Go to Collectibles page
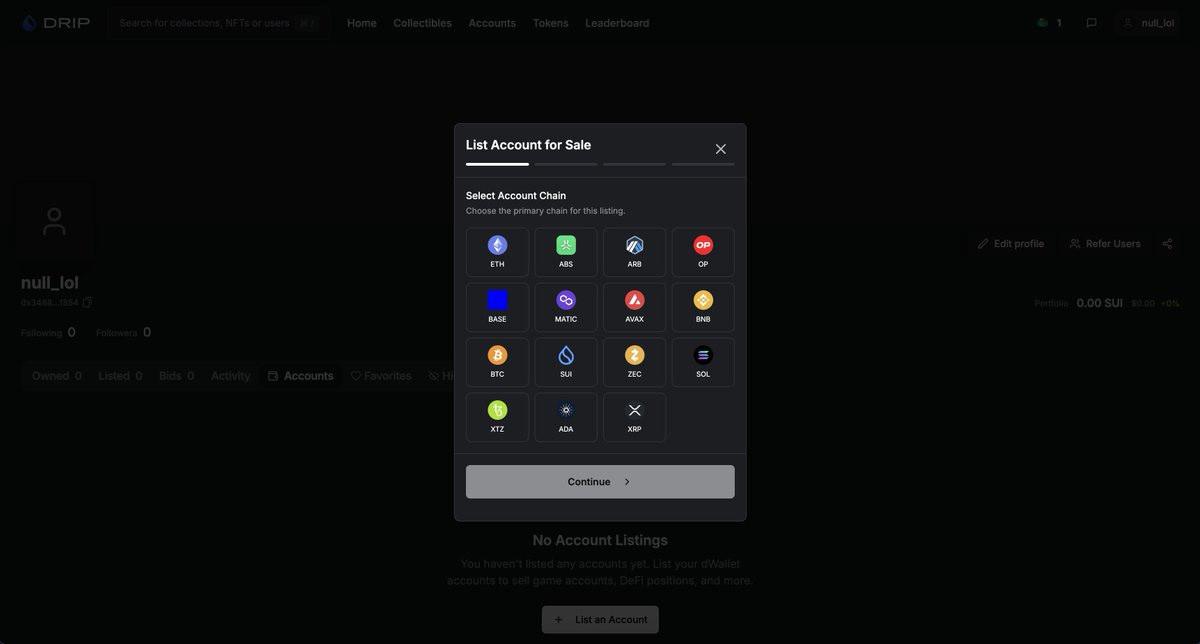1200x644 pixels. [422, 23]
